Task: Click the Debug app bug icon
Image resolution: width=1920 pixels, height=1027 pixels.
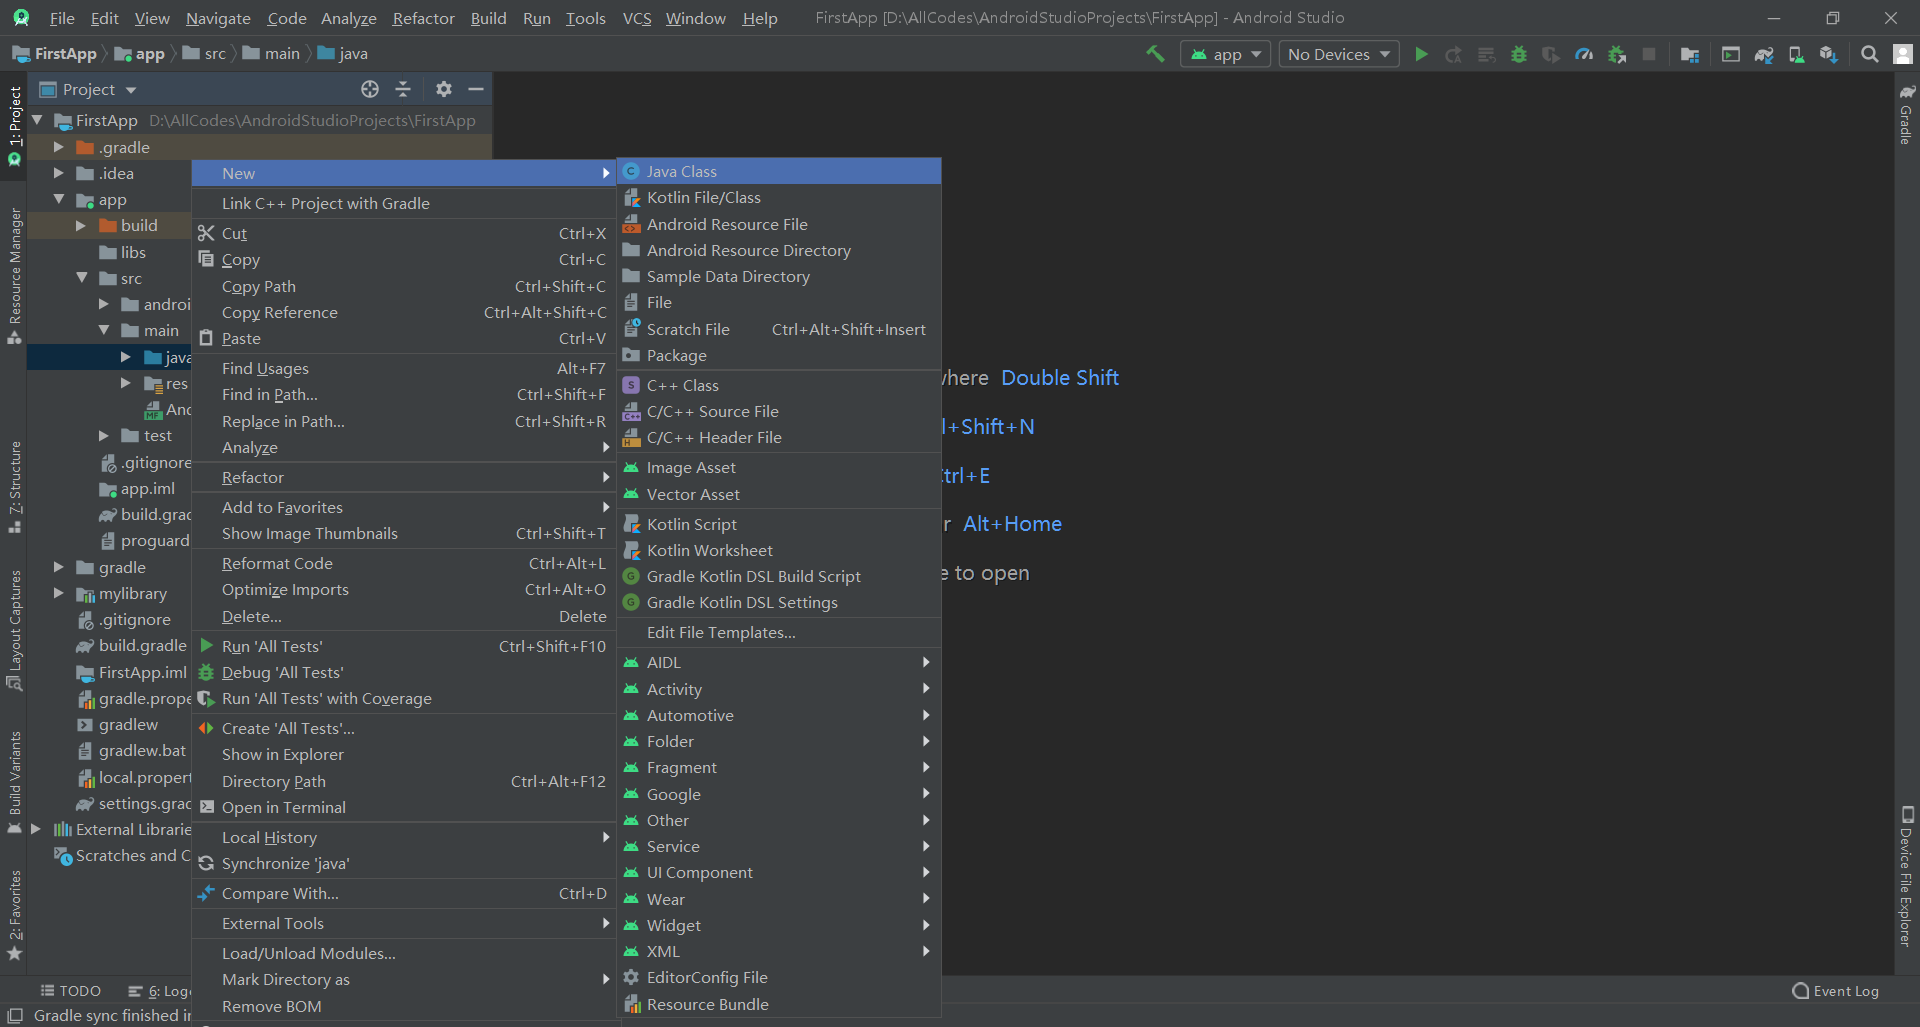Action: pyautogui.click(x=1519, y=54)
